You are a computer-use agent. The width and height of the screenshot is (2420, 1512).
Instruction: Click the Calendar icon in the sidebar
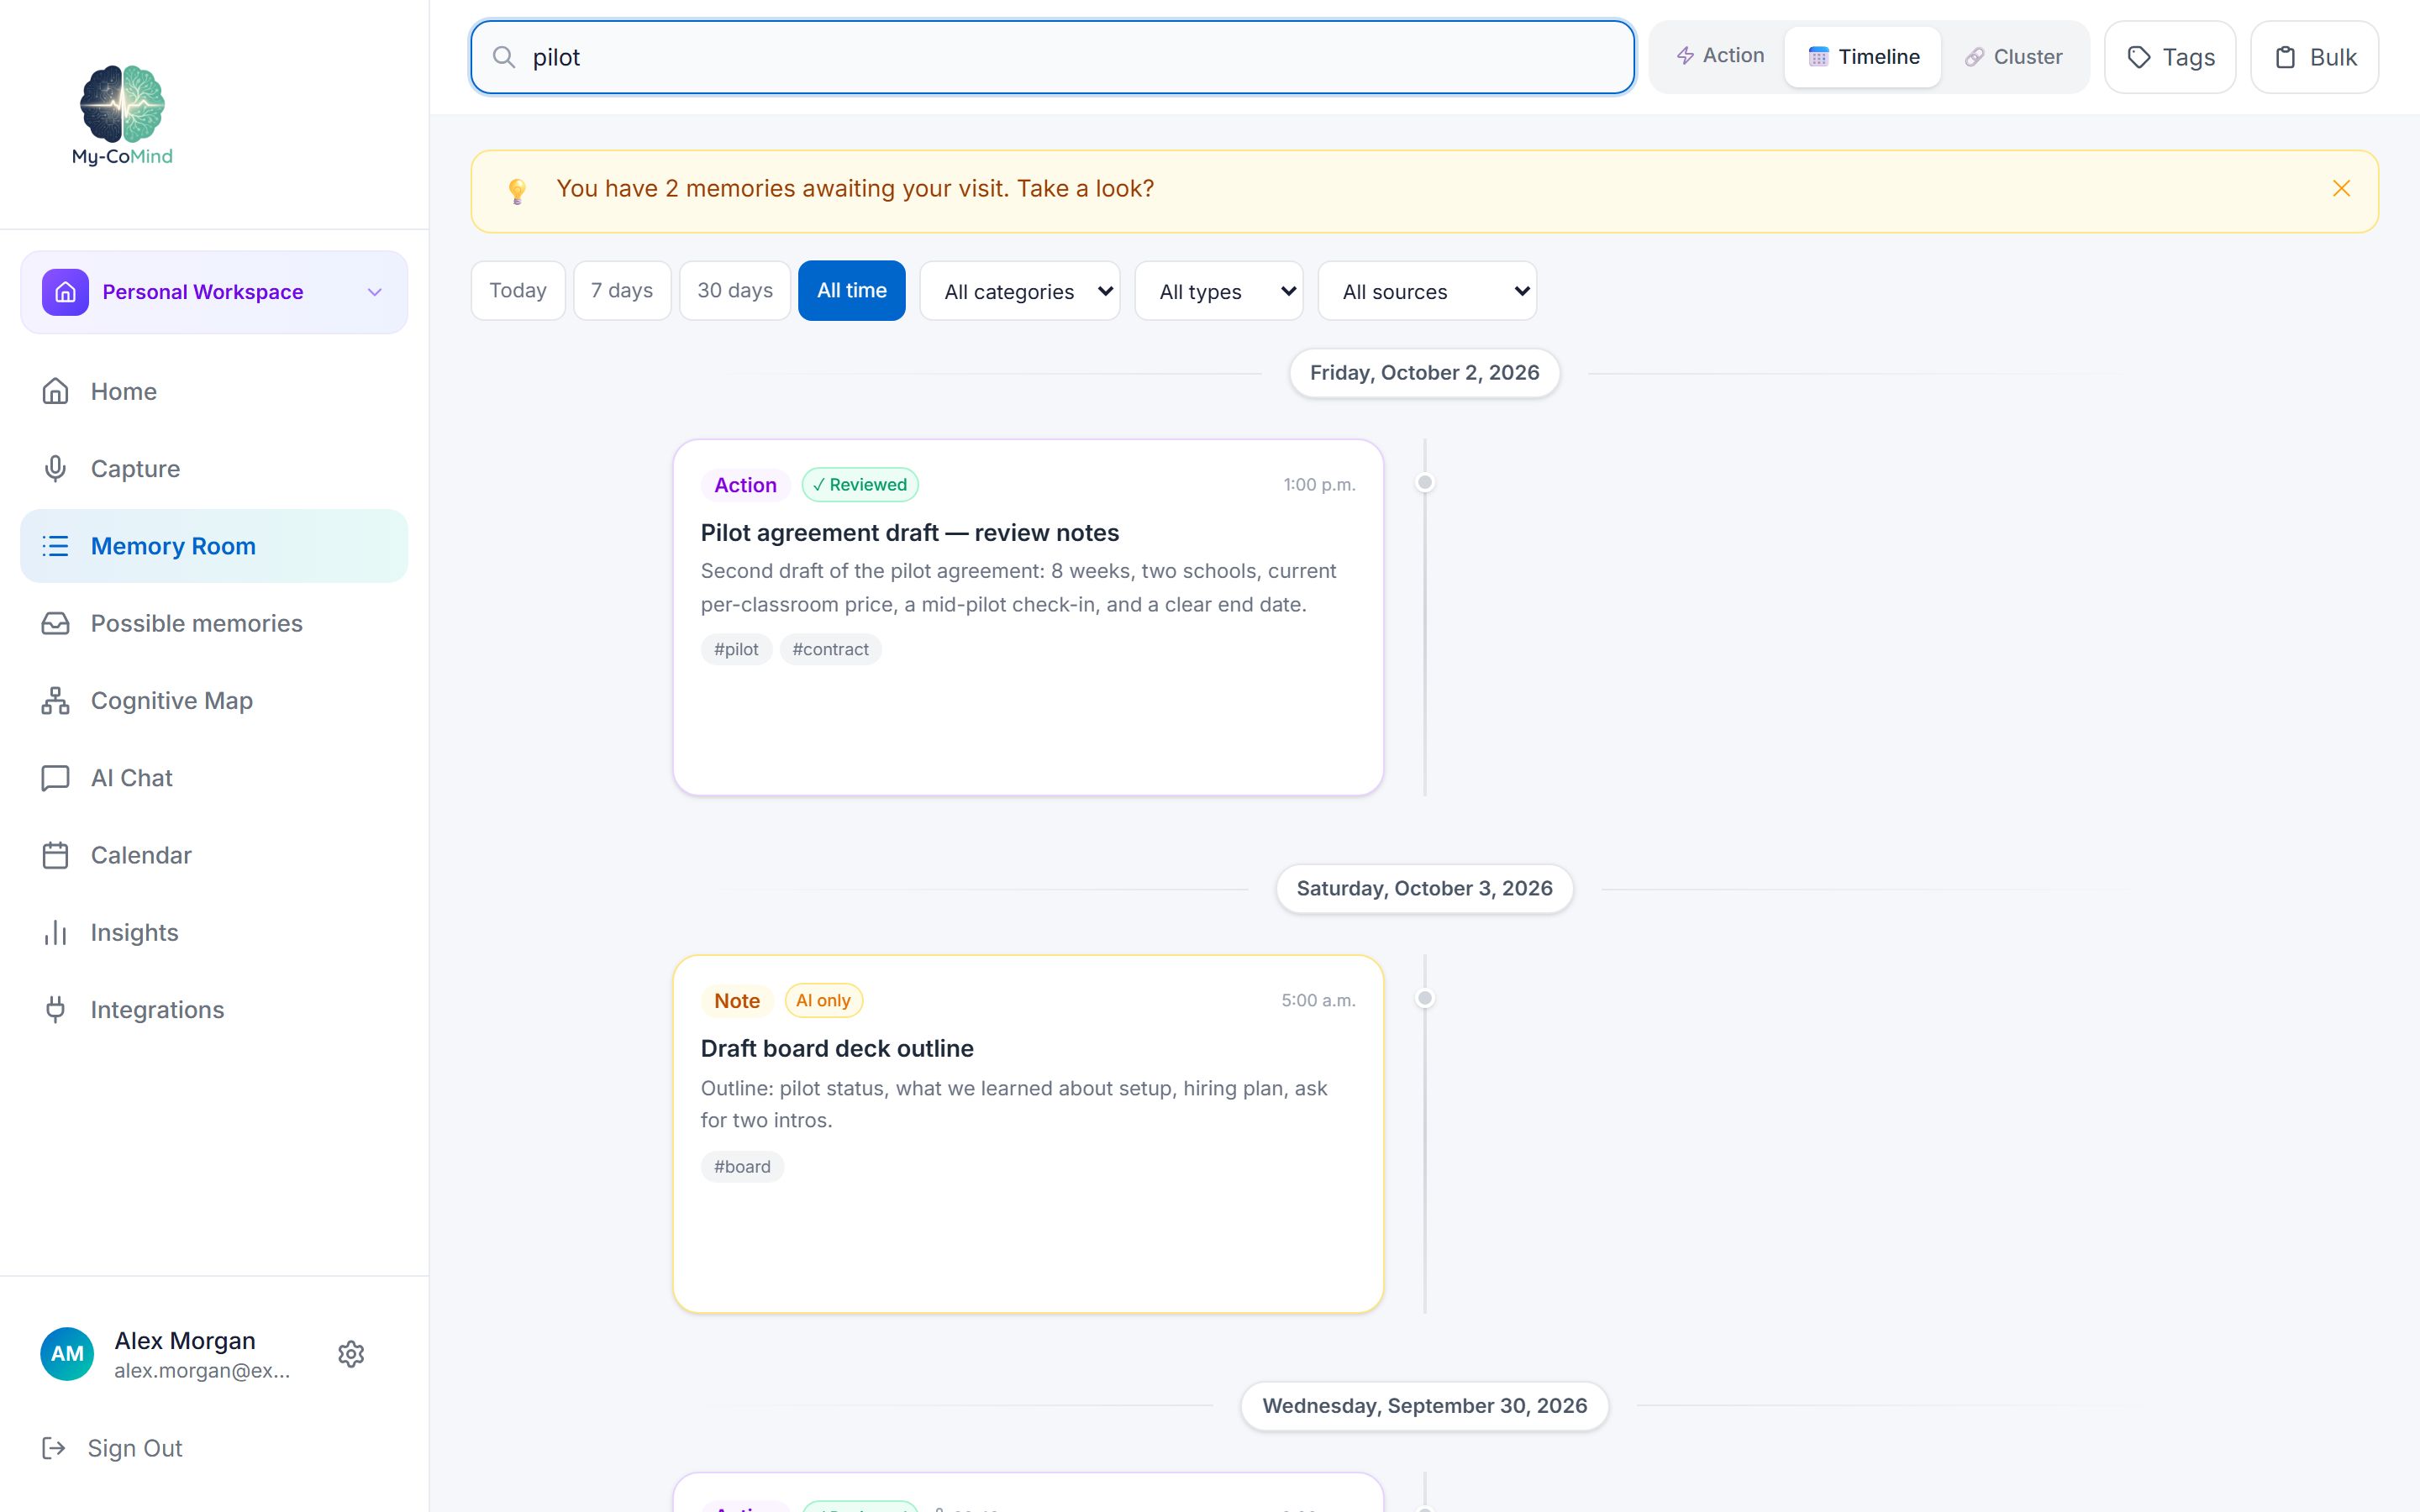click(x=56, y=855)
